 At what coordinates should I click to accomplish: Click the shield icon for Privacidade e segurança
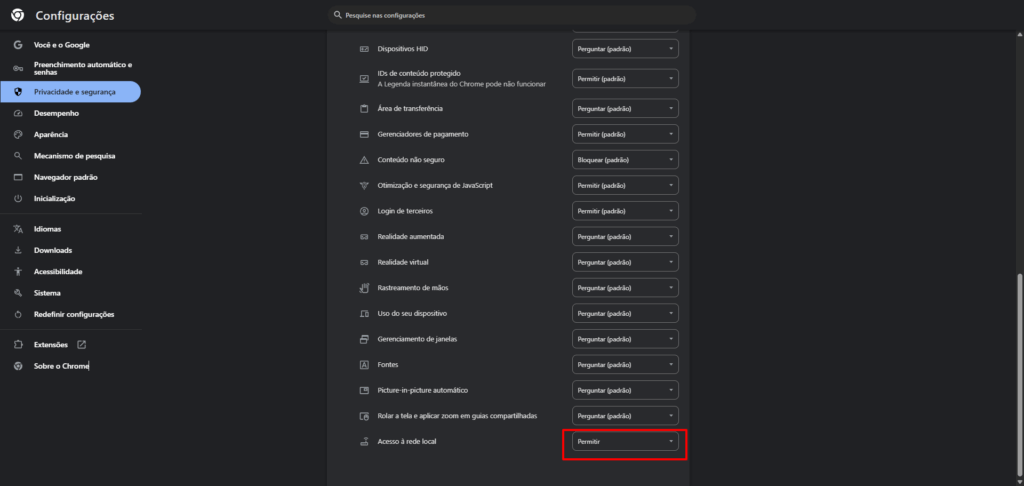pos(18,92)
